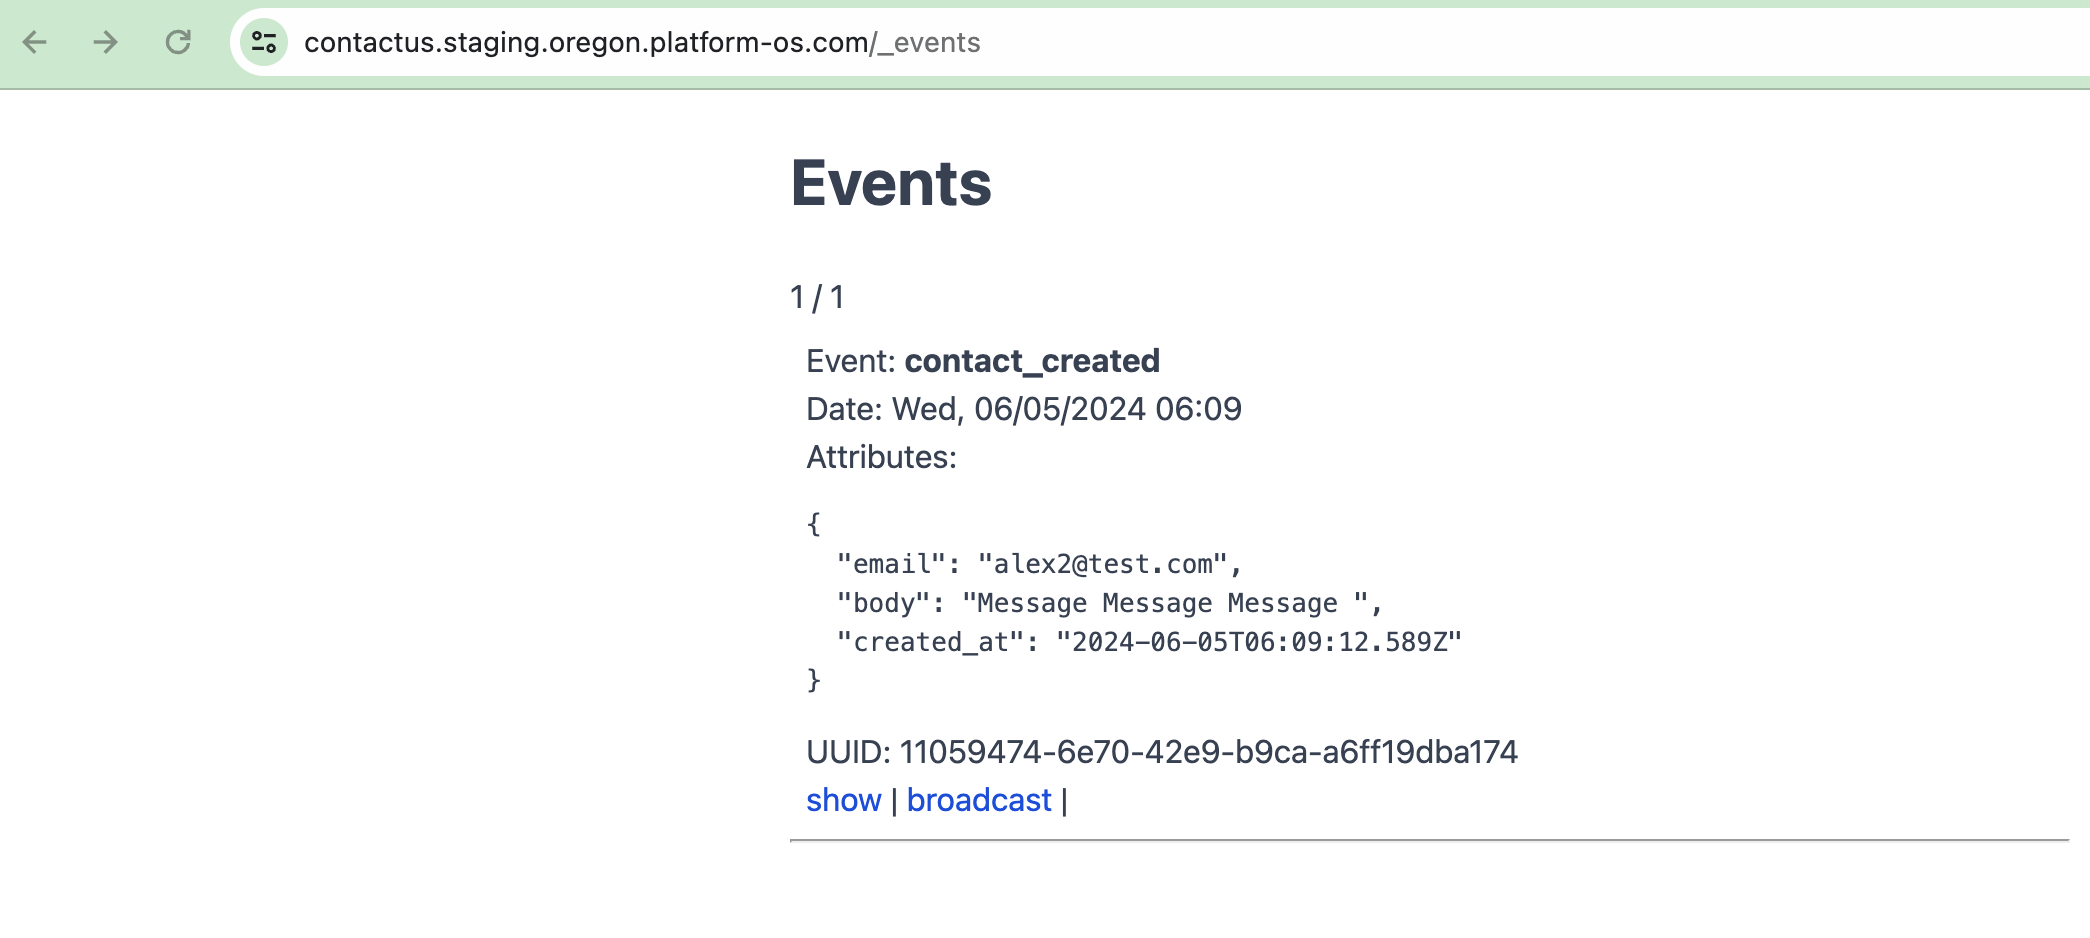The image size is (2090, 938).
Task: Click the contact_created event name
Action: [x=1031, y=361]
